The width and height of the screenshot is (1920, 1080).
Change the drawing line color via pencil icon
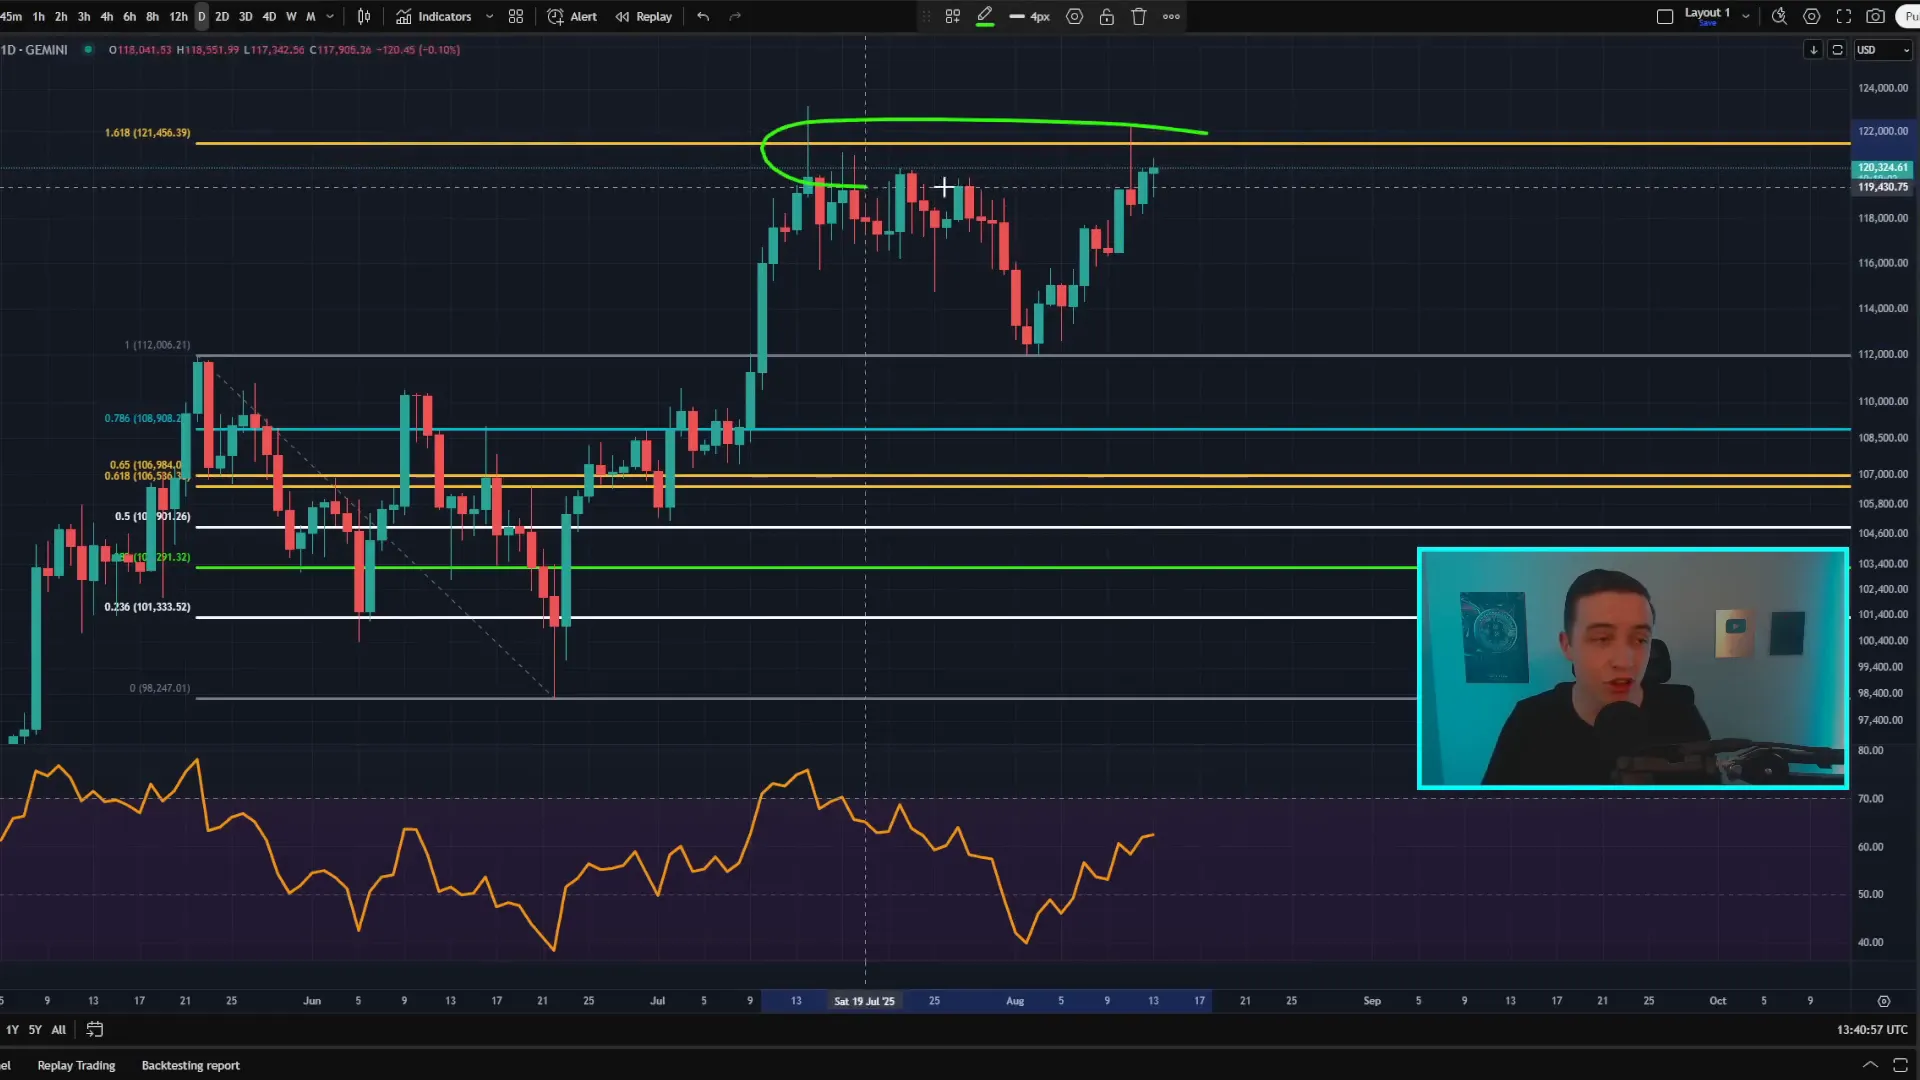point(985,16)
